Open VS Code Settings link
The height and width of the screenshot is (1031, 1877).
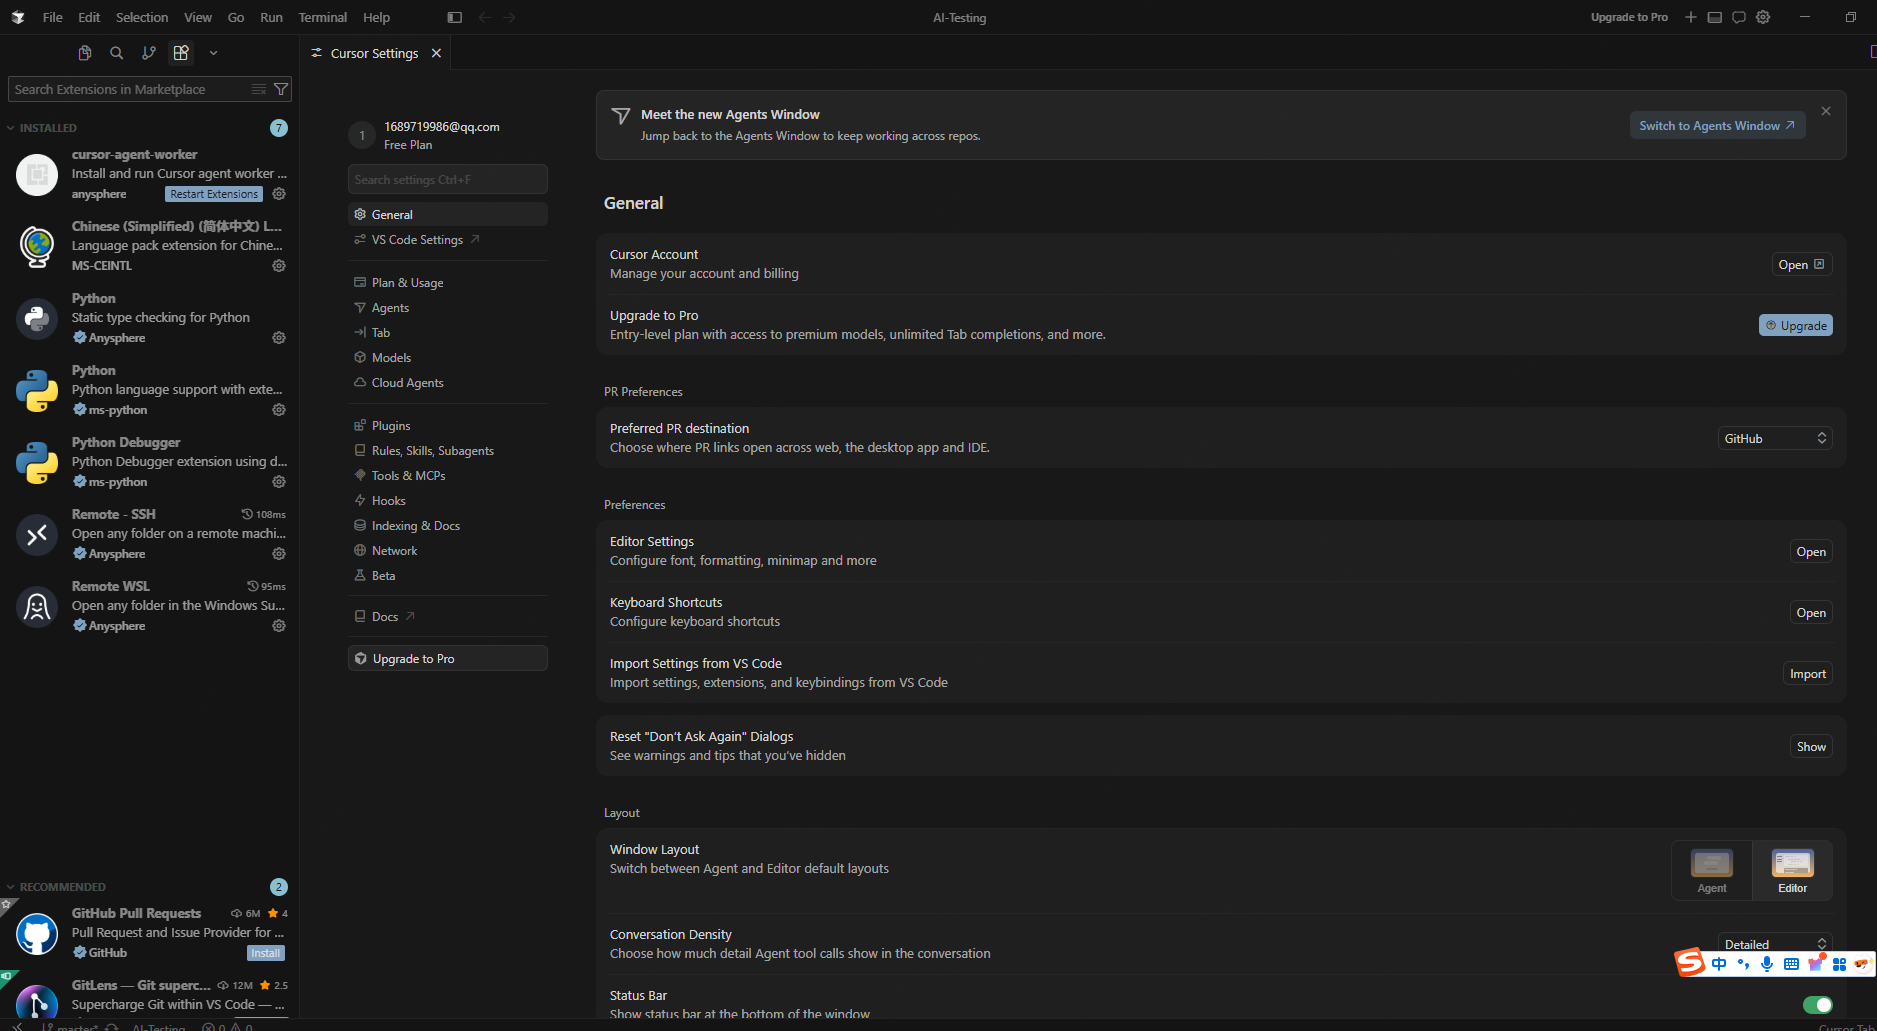tap(448, 240)
